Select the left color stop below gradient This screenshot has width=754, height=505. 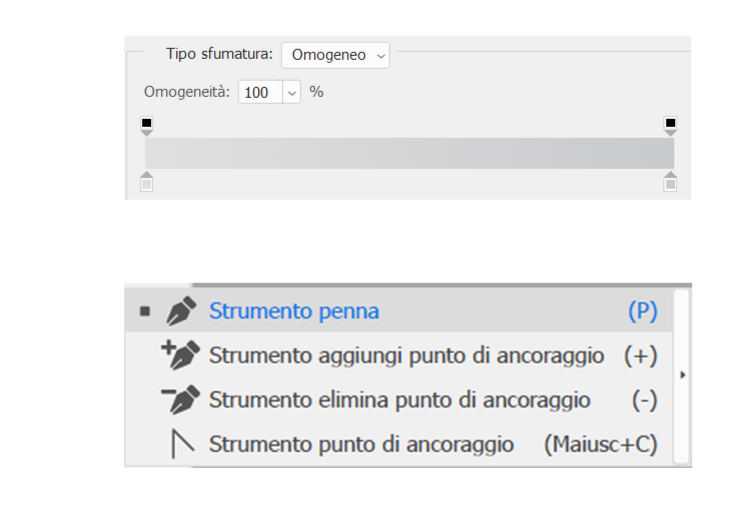(147, 182)
